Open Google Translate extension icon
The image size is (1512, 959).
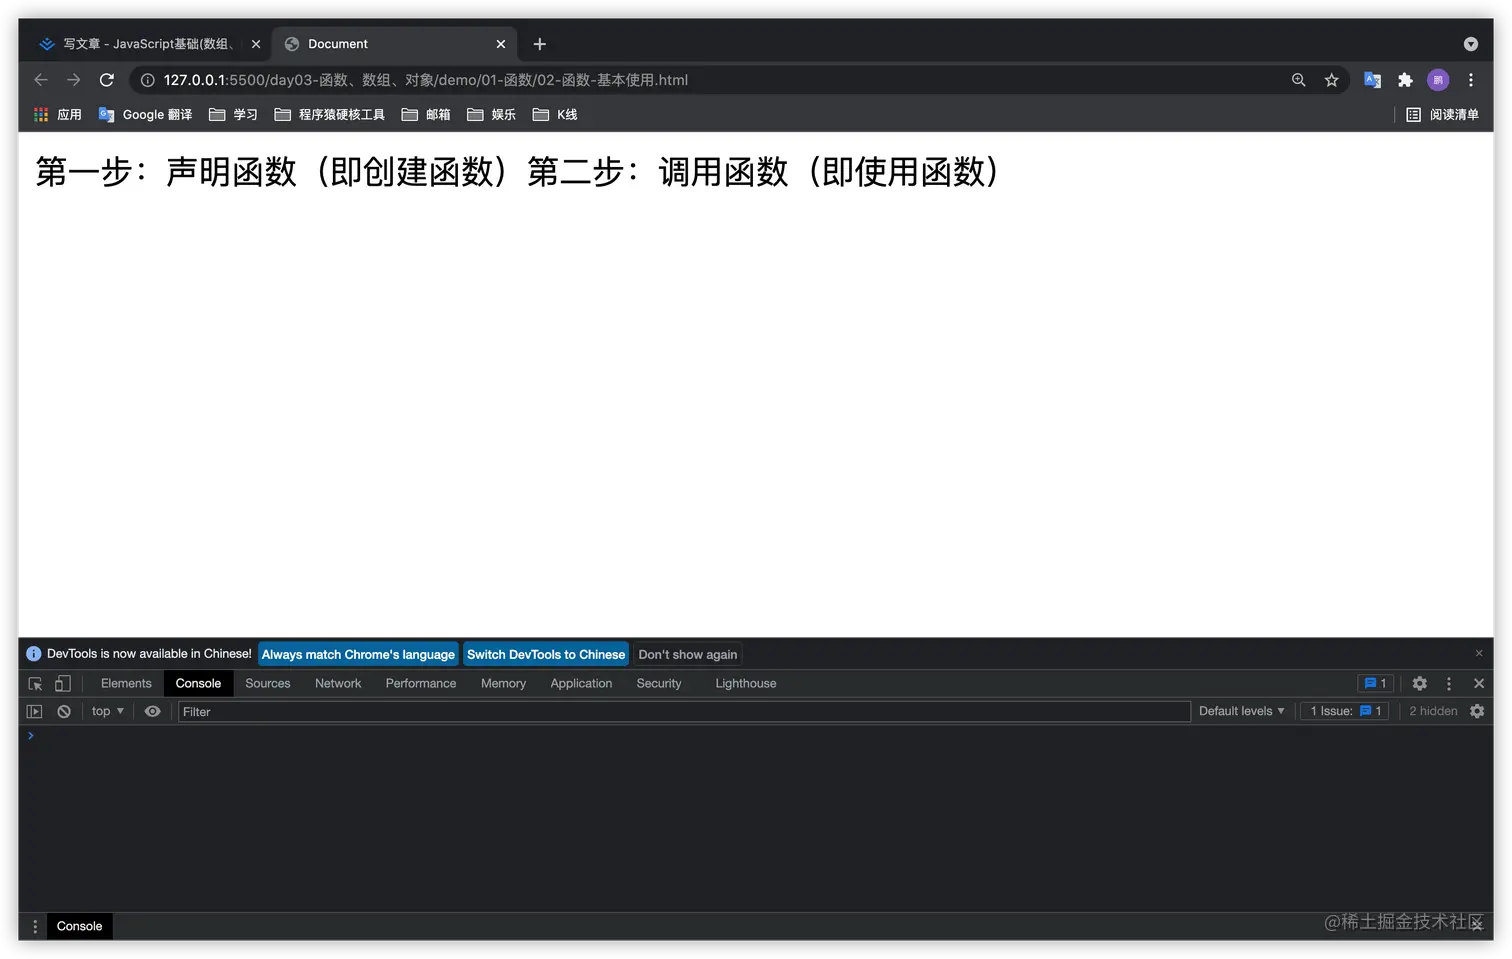click(1372, 80)
